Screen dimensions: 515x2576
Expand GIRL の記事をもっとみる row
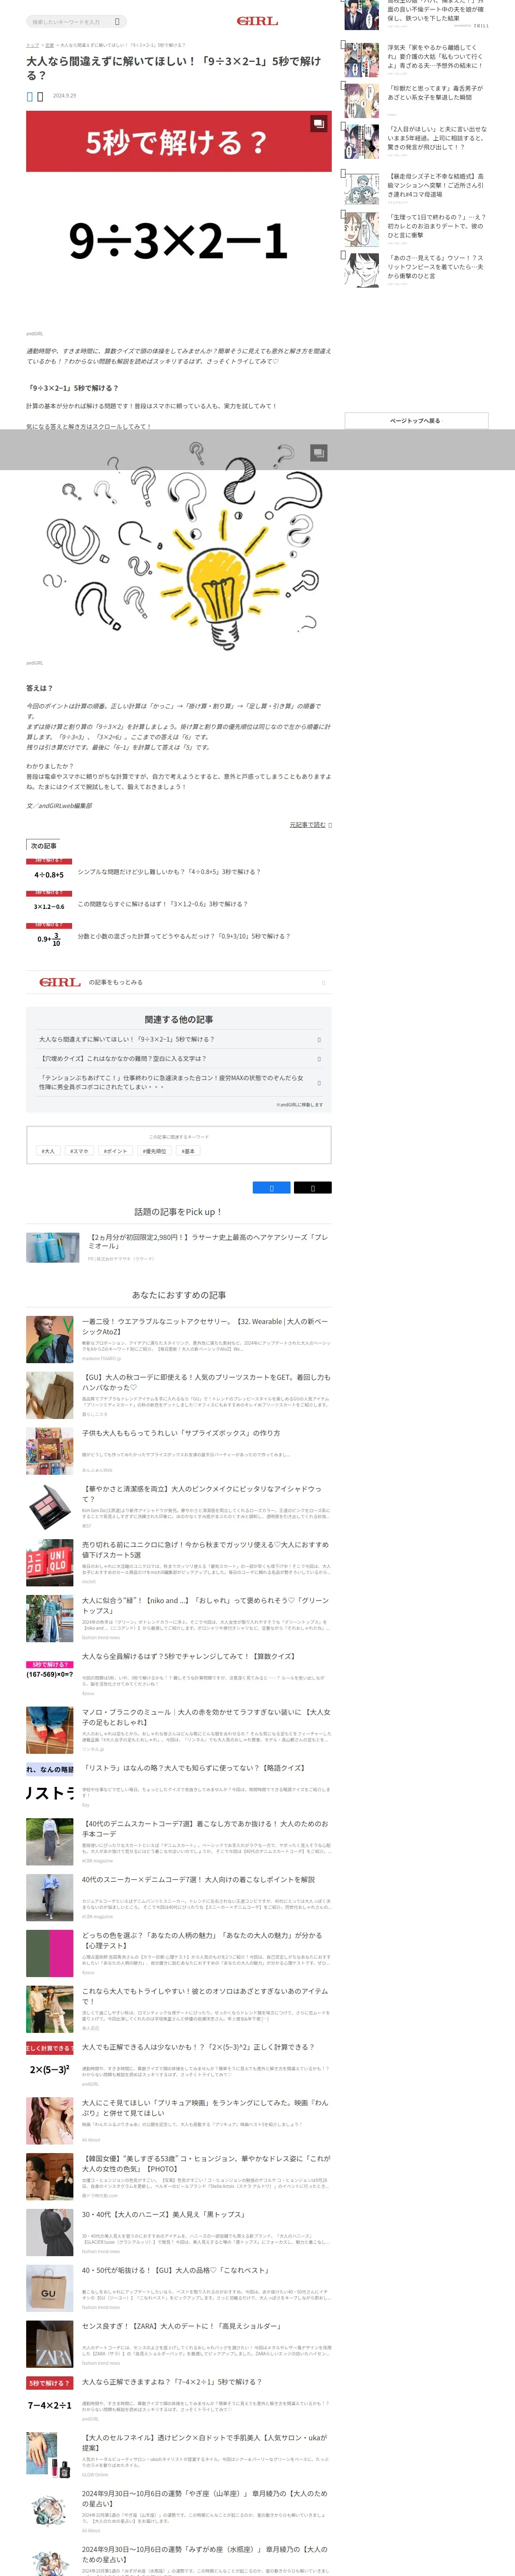[x=178, y=982]
